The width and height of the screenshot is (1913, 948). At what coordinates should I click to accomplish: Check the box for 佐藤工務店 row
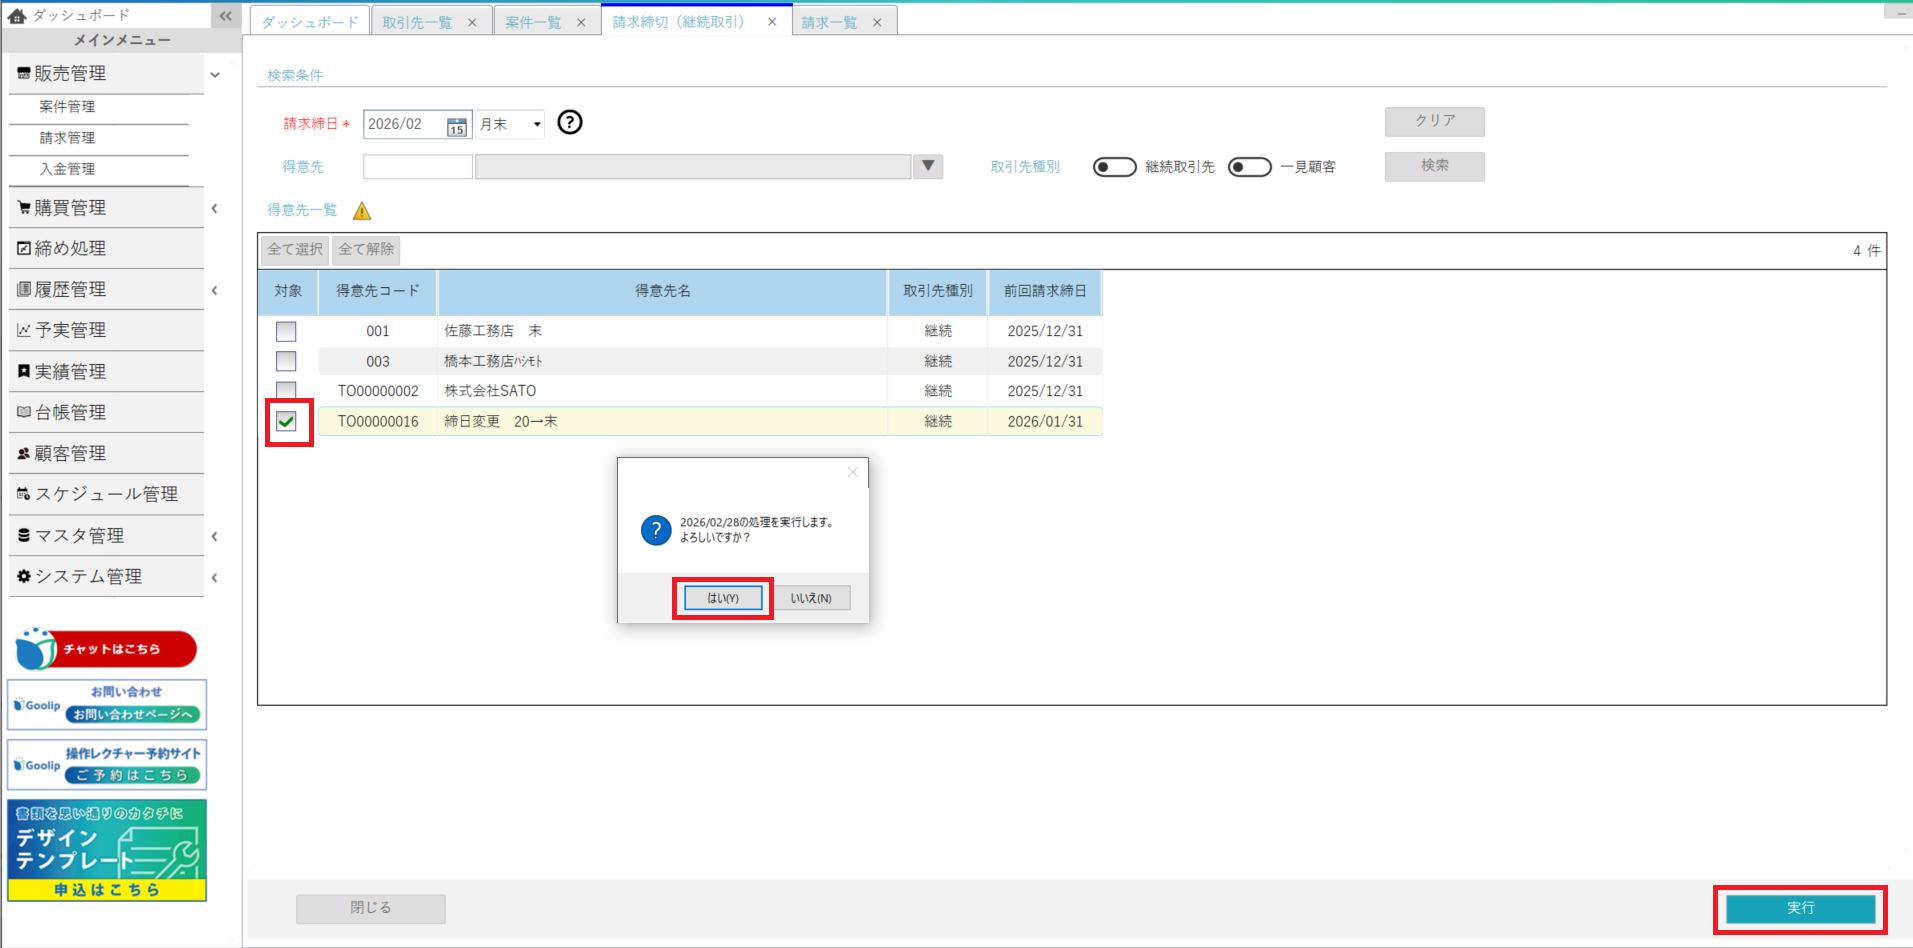(x=286, y=331)
